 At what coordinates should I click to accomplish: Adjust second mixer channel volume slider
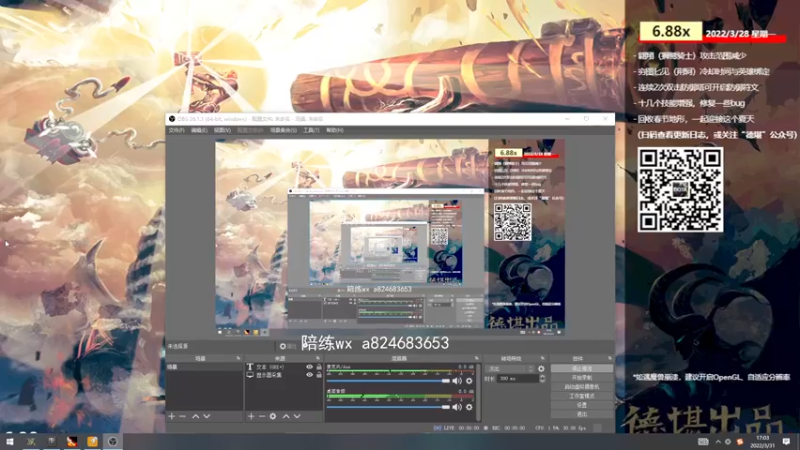(x=388, y=407)
